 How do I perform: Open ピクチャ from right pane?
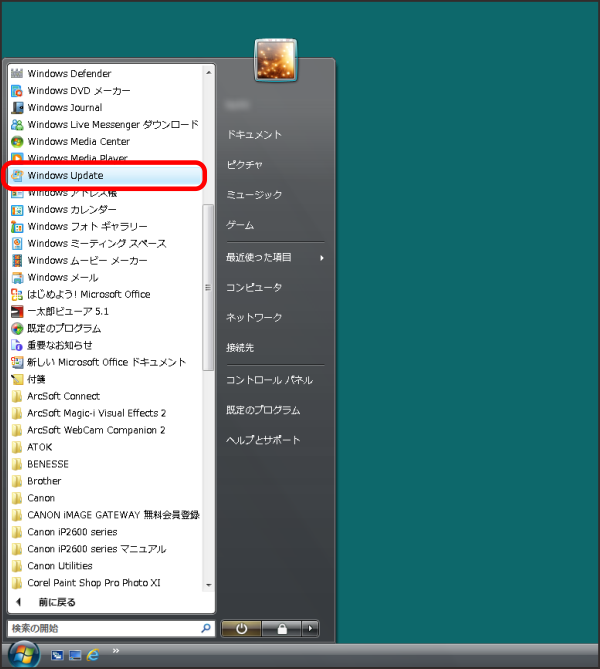[244, 165]
